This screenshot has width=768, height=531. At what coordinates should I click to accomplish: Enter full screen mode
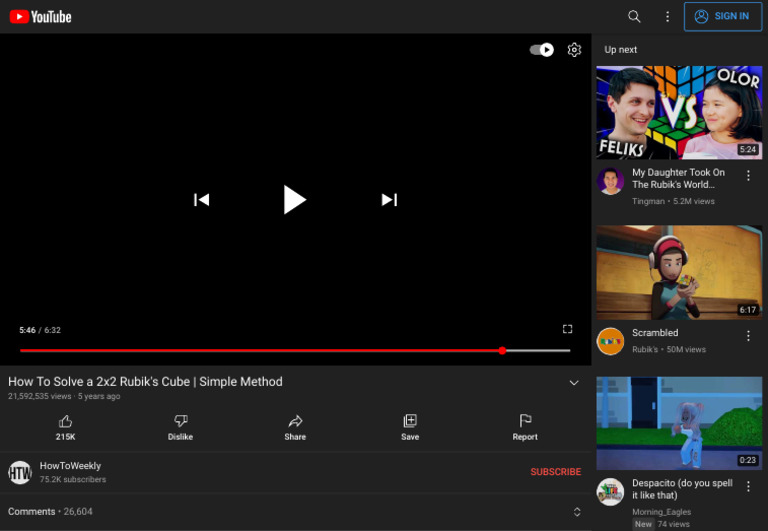(x=567, y=329)
